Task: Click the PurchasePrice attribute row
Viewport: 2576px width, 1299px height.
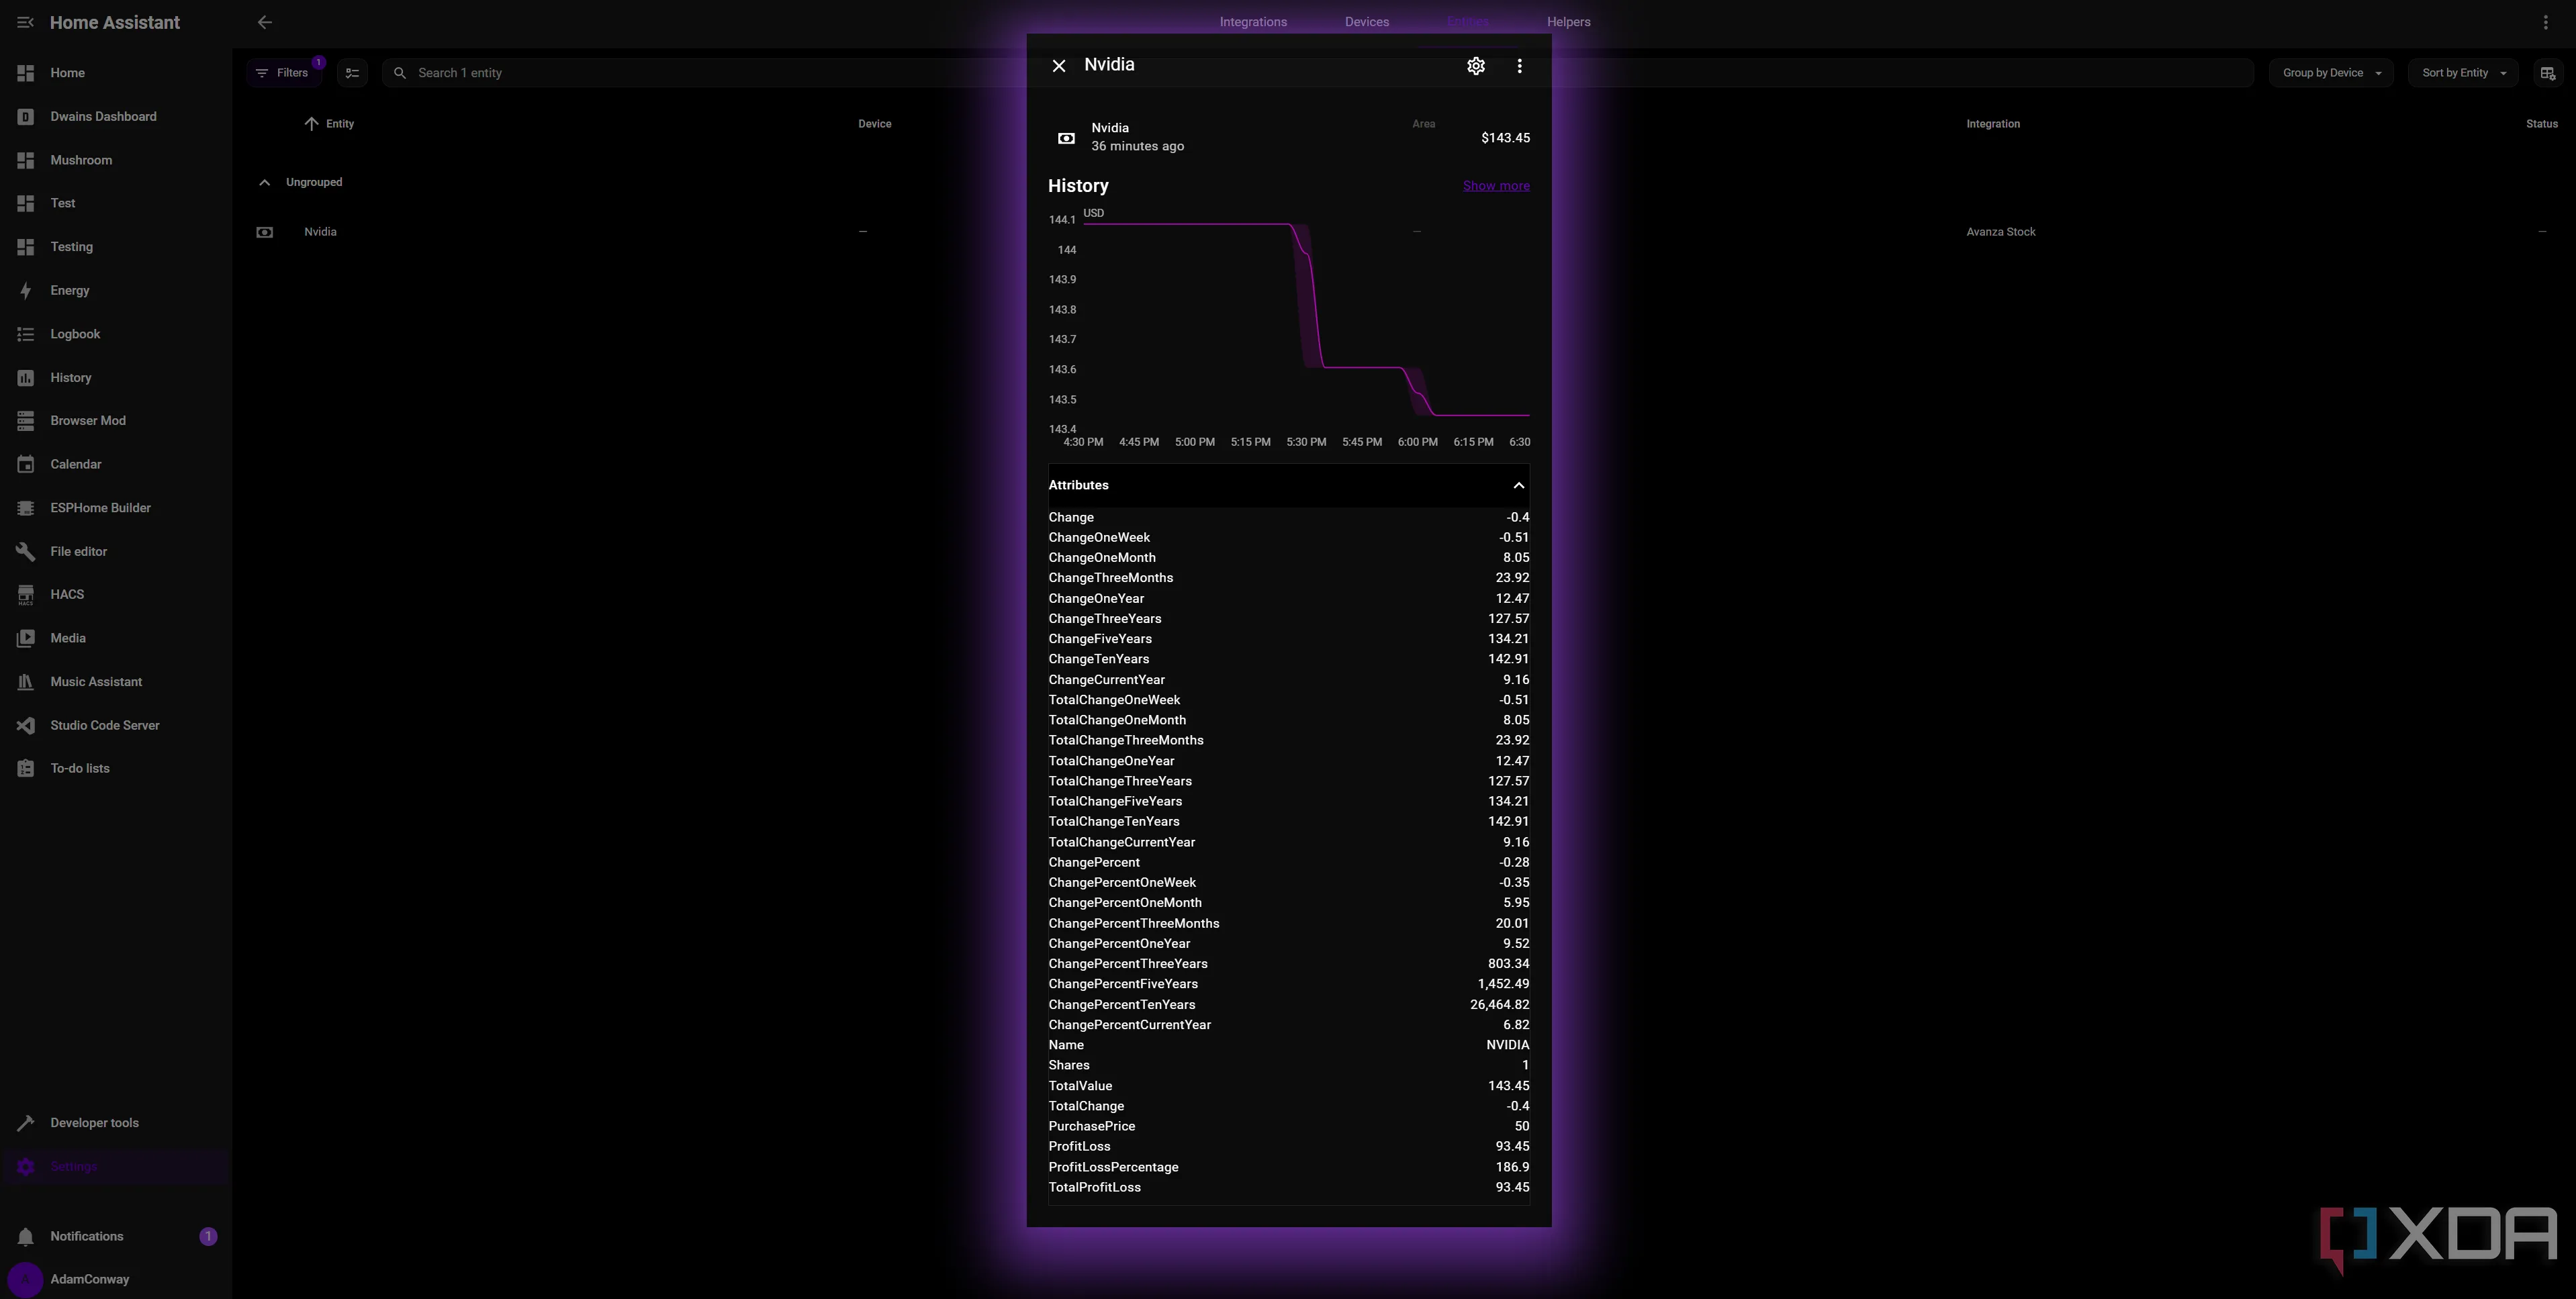Action: tap(1288, 1127)
